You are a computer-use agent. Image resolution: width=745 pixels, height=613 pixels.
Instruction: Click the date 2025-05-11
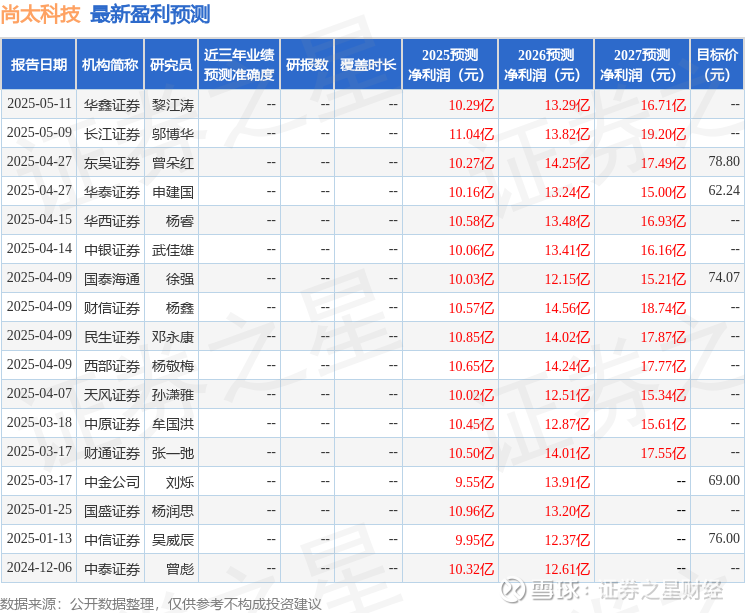coord(39,104)
